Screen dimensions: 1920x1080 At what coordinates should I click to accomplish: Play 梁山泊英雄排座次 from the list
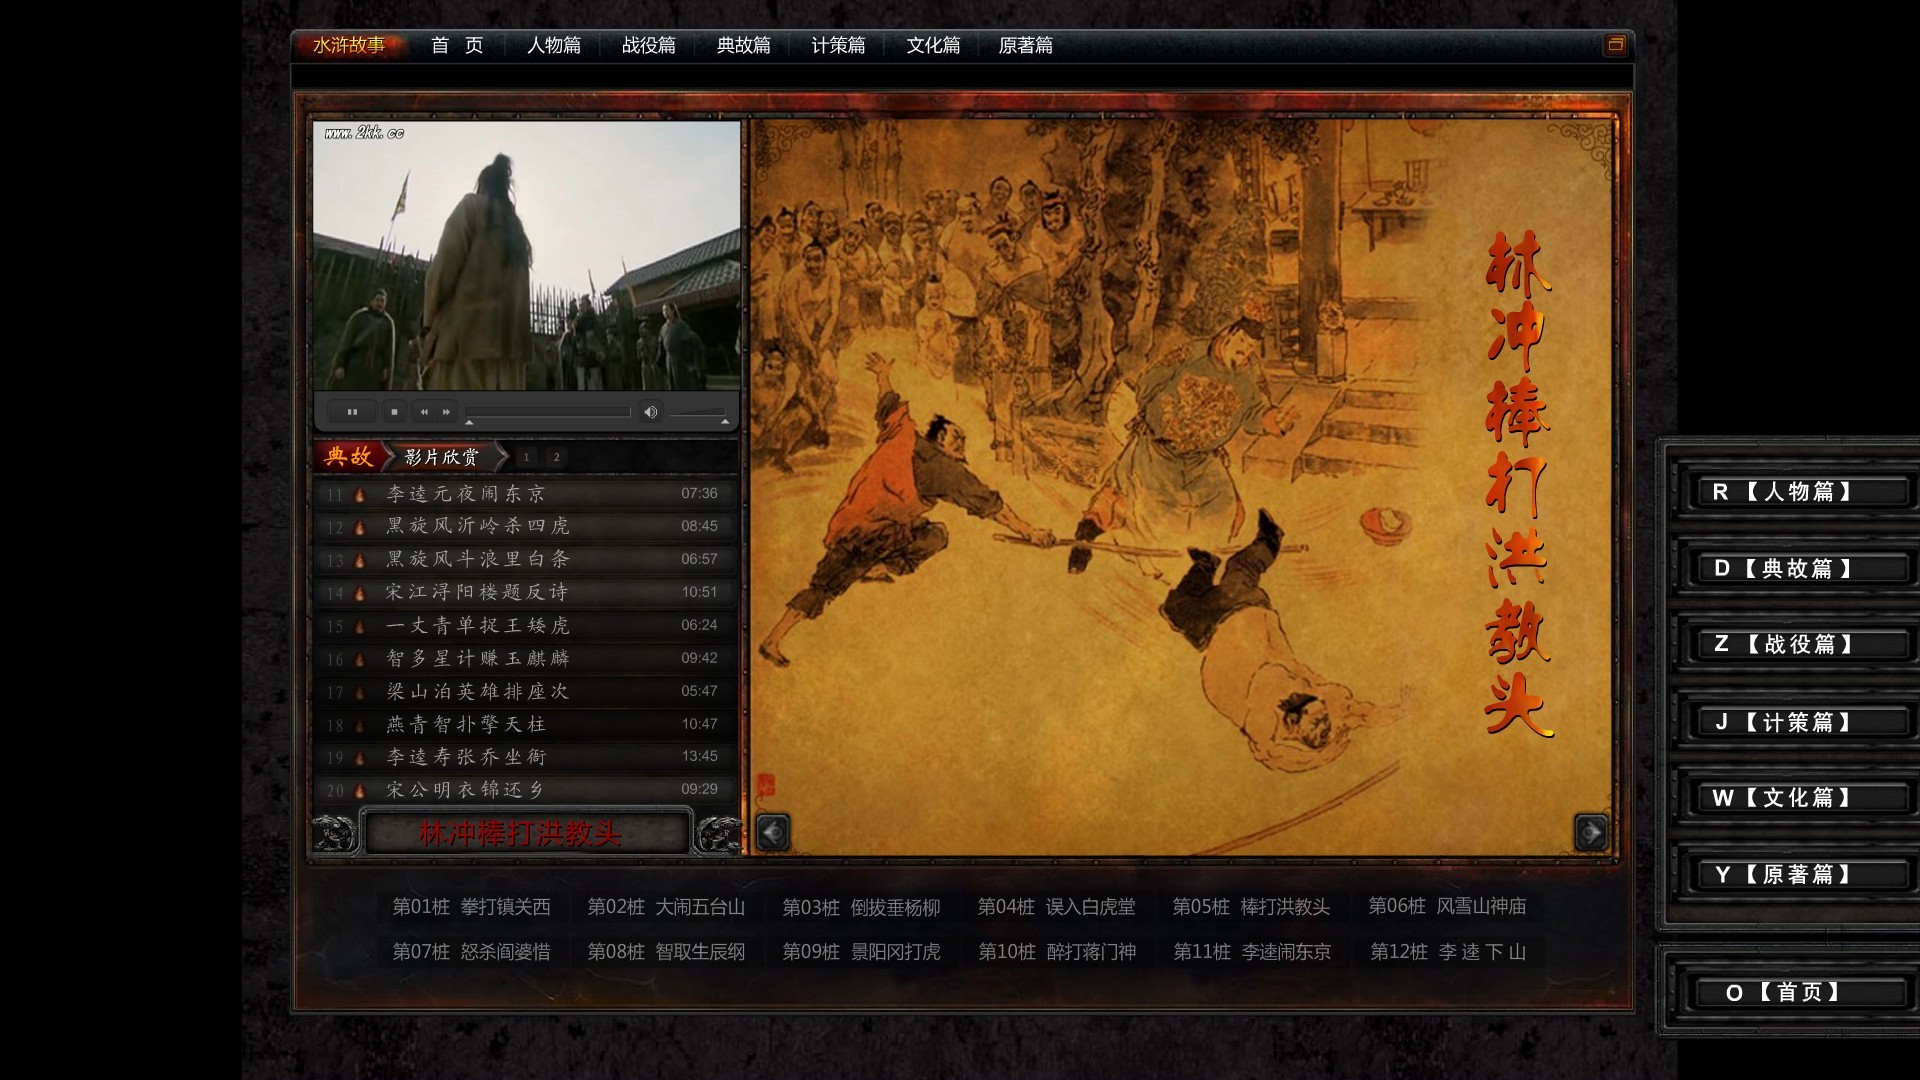click(525, 691)
